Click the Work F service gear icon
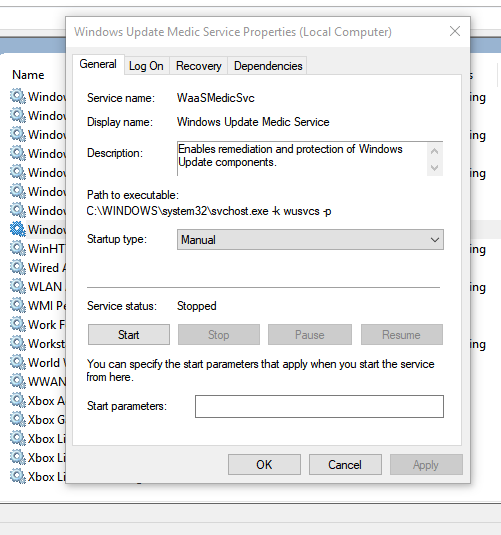501x535 pixels. (x=18, y=324)
